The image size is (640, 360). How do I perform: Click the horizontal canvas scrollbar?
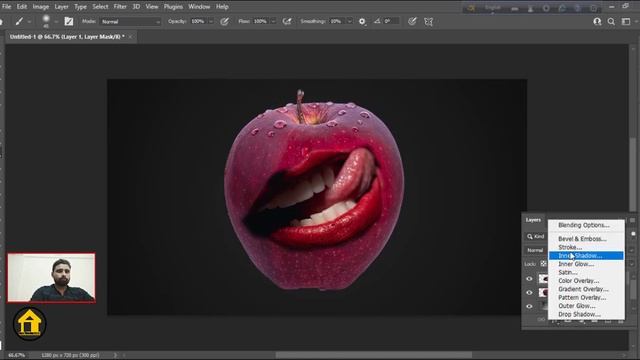point(373,355)
